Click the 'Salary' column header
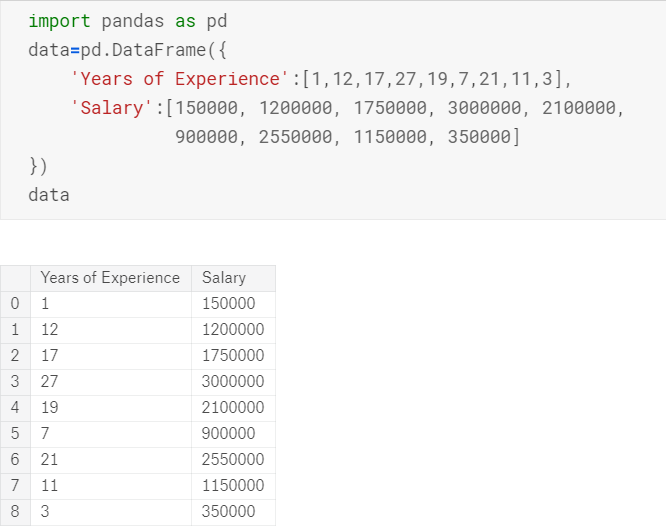 233,278
